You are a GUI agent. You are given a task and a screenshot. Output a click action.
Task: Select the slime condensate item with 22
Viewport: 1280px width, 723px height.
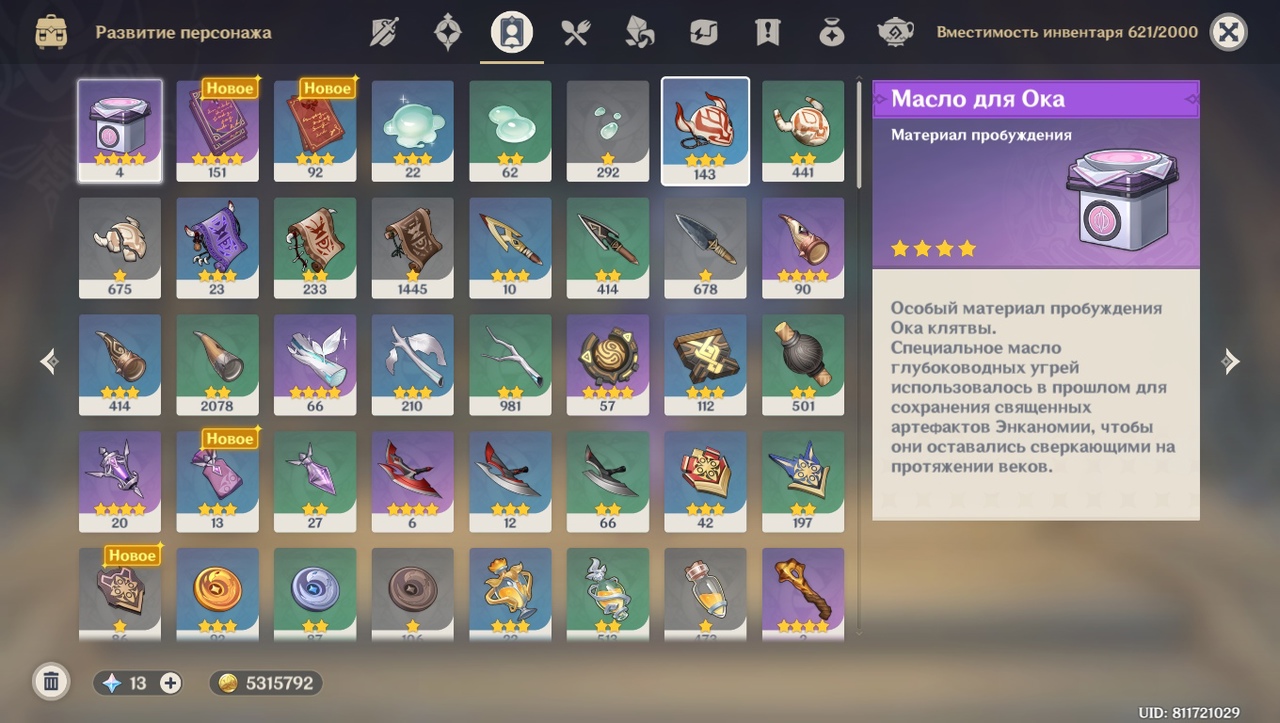(413, 131)
